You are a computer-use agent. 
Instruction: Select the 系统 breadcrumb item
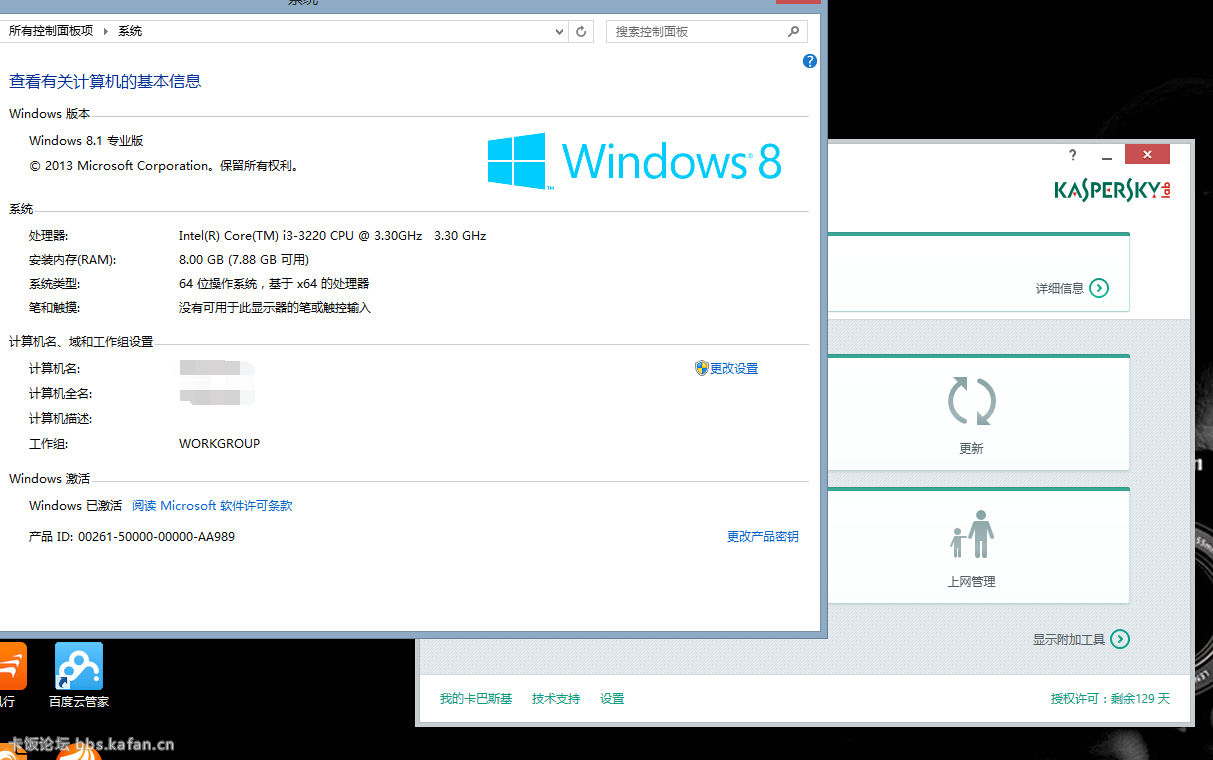pyautogui.click(x=130, y=31)
